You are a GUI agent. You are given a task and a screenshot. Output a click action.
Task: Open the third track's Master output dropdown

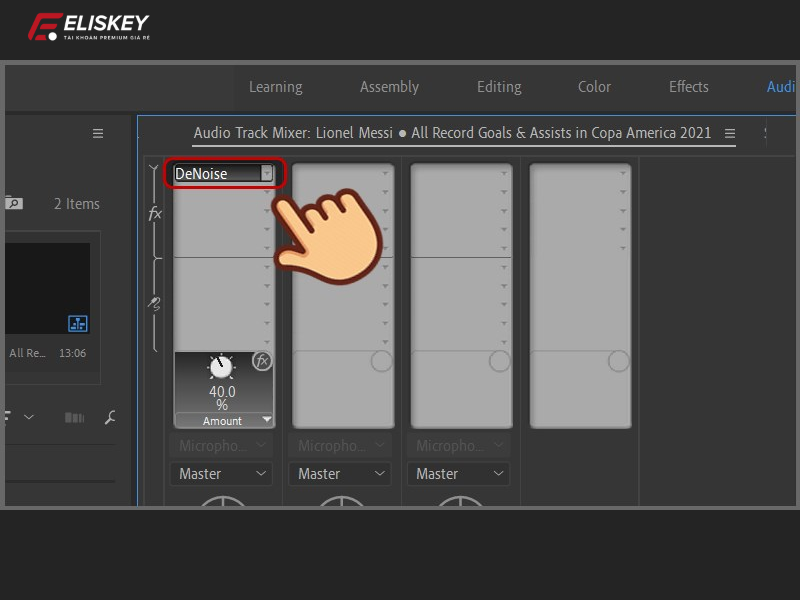click(x=459, y=473)
